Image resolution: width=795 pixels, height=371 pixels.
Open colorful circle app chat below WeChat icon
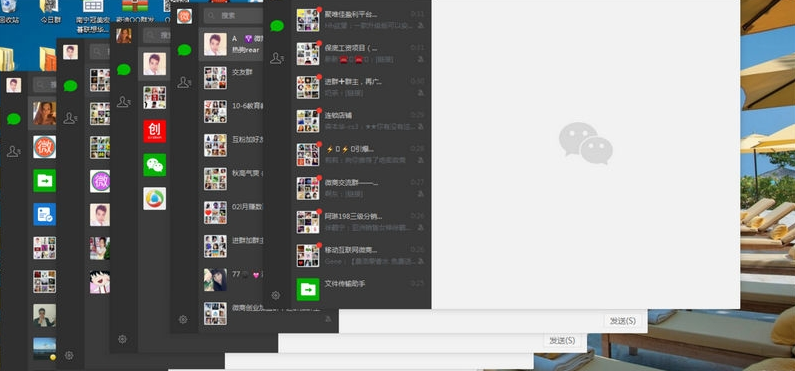[155, 198]
